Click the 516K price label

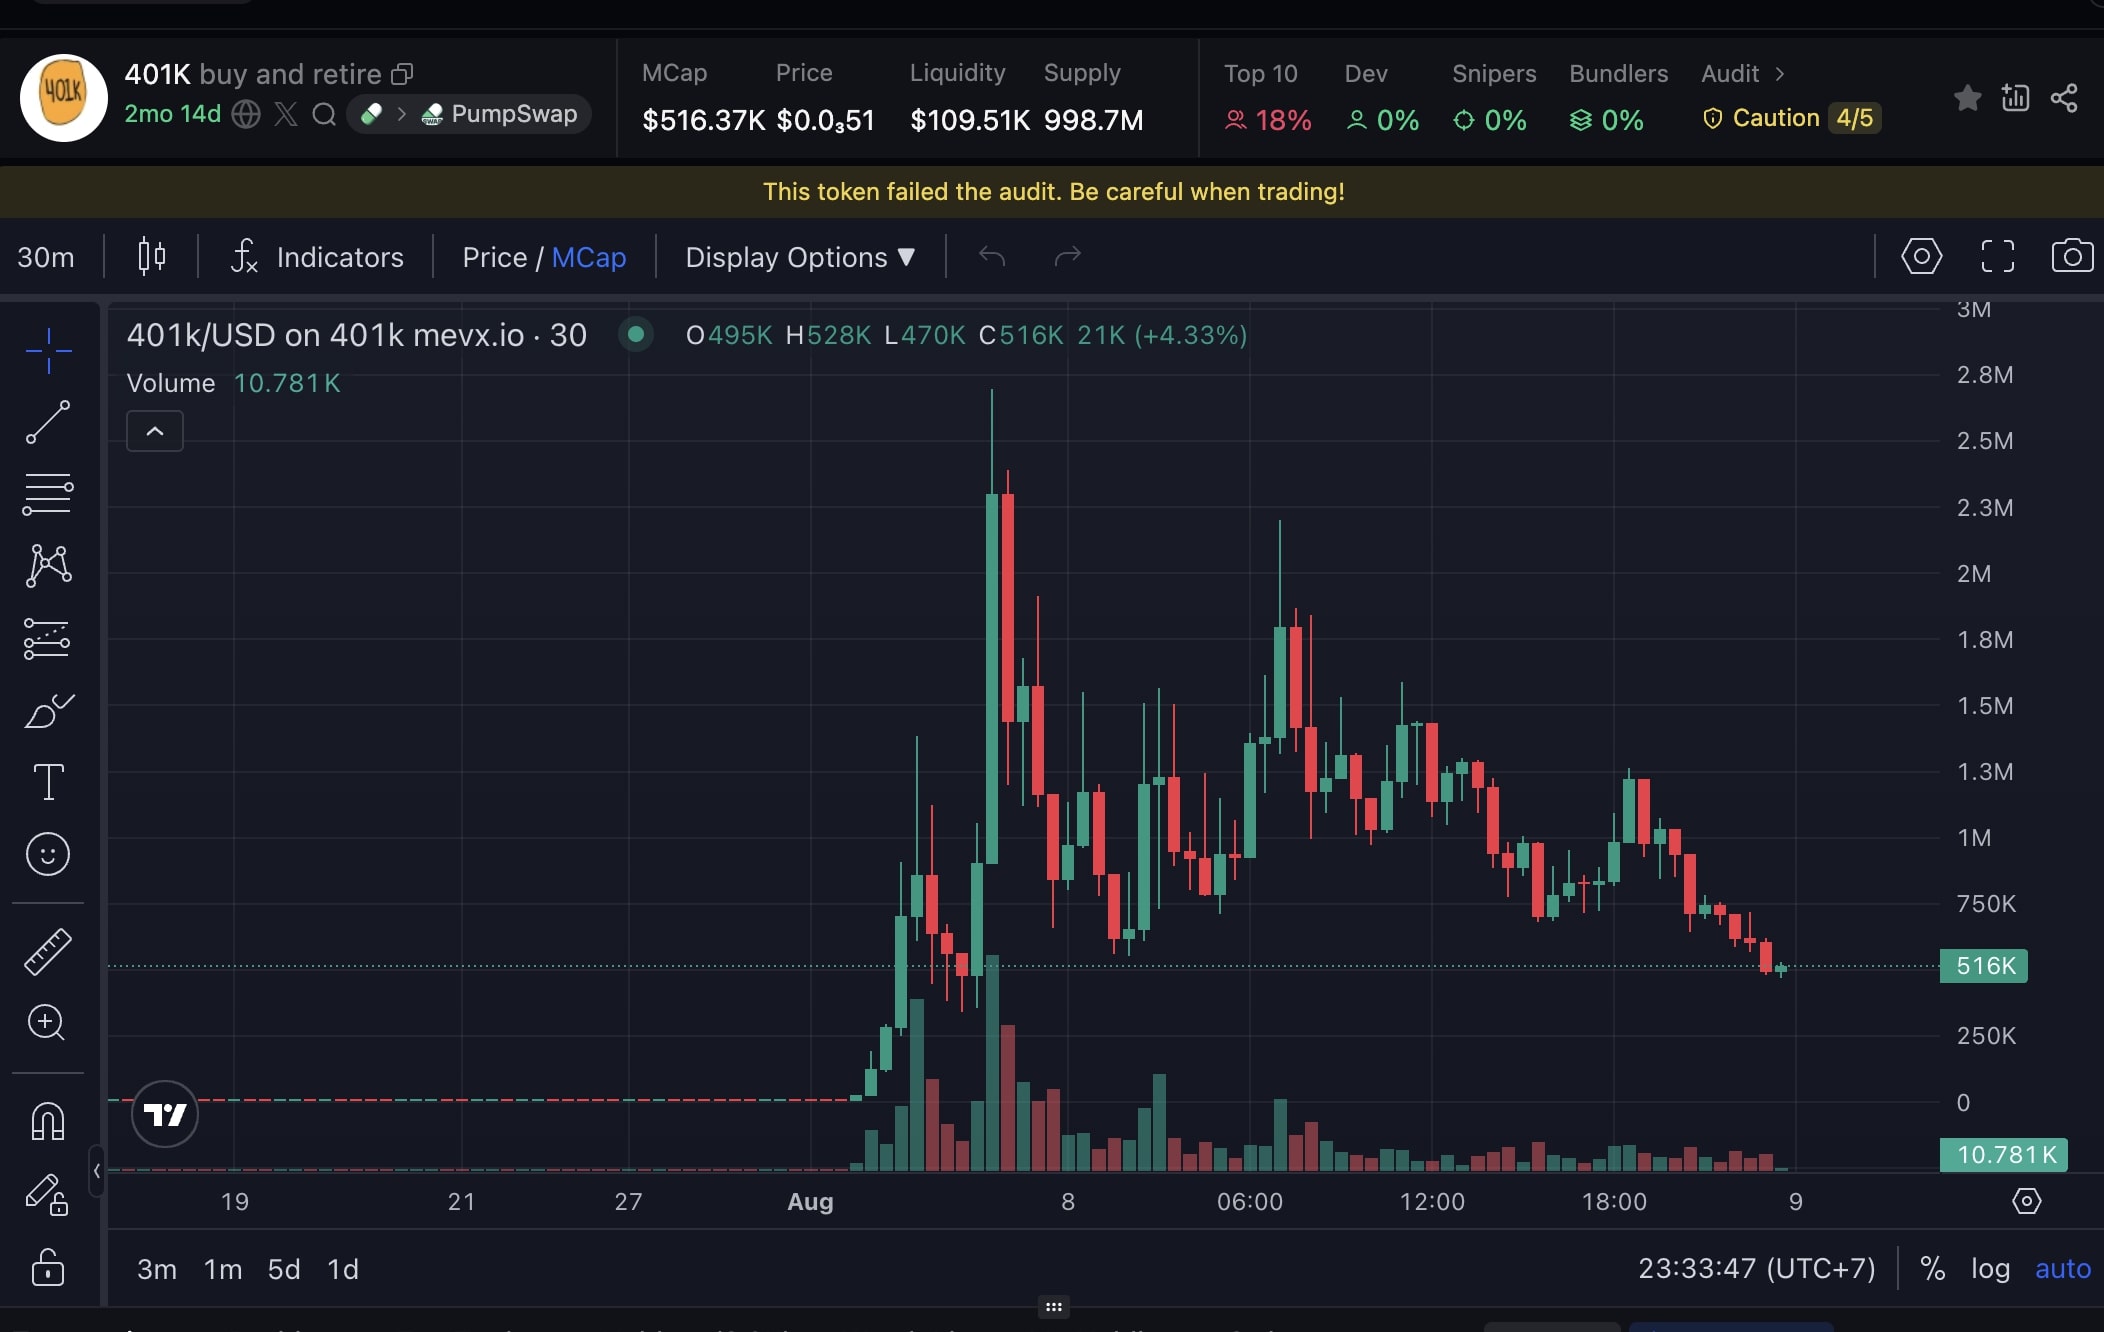1984,966
